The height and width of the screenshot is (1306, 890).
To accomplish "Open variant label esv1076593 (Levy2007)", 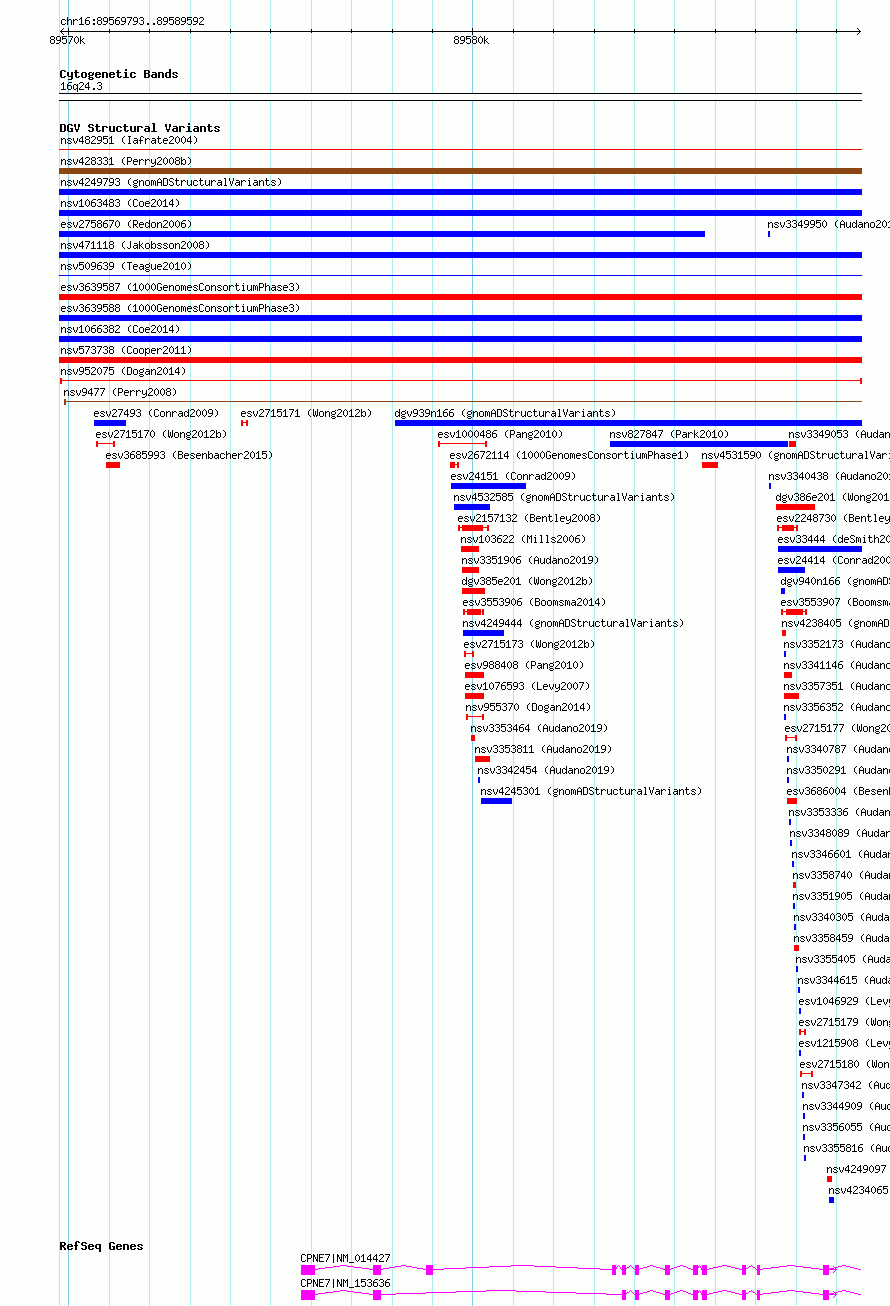I will [x=528, y=686].
